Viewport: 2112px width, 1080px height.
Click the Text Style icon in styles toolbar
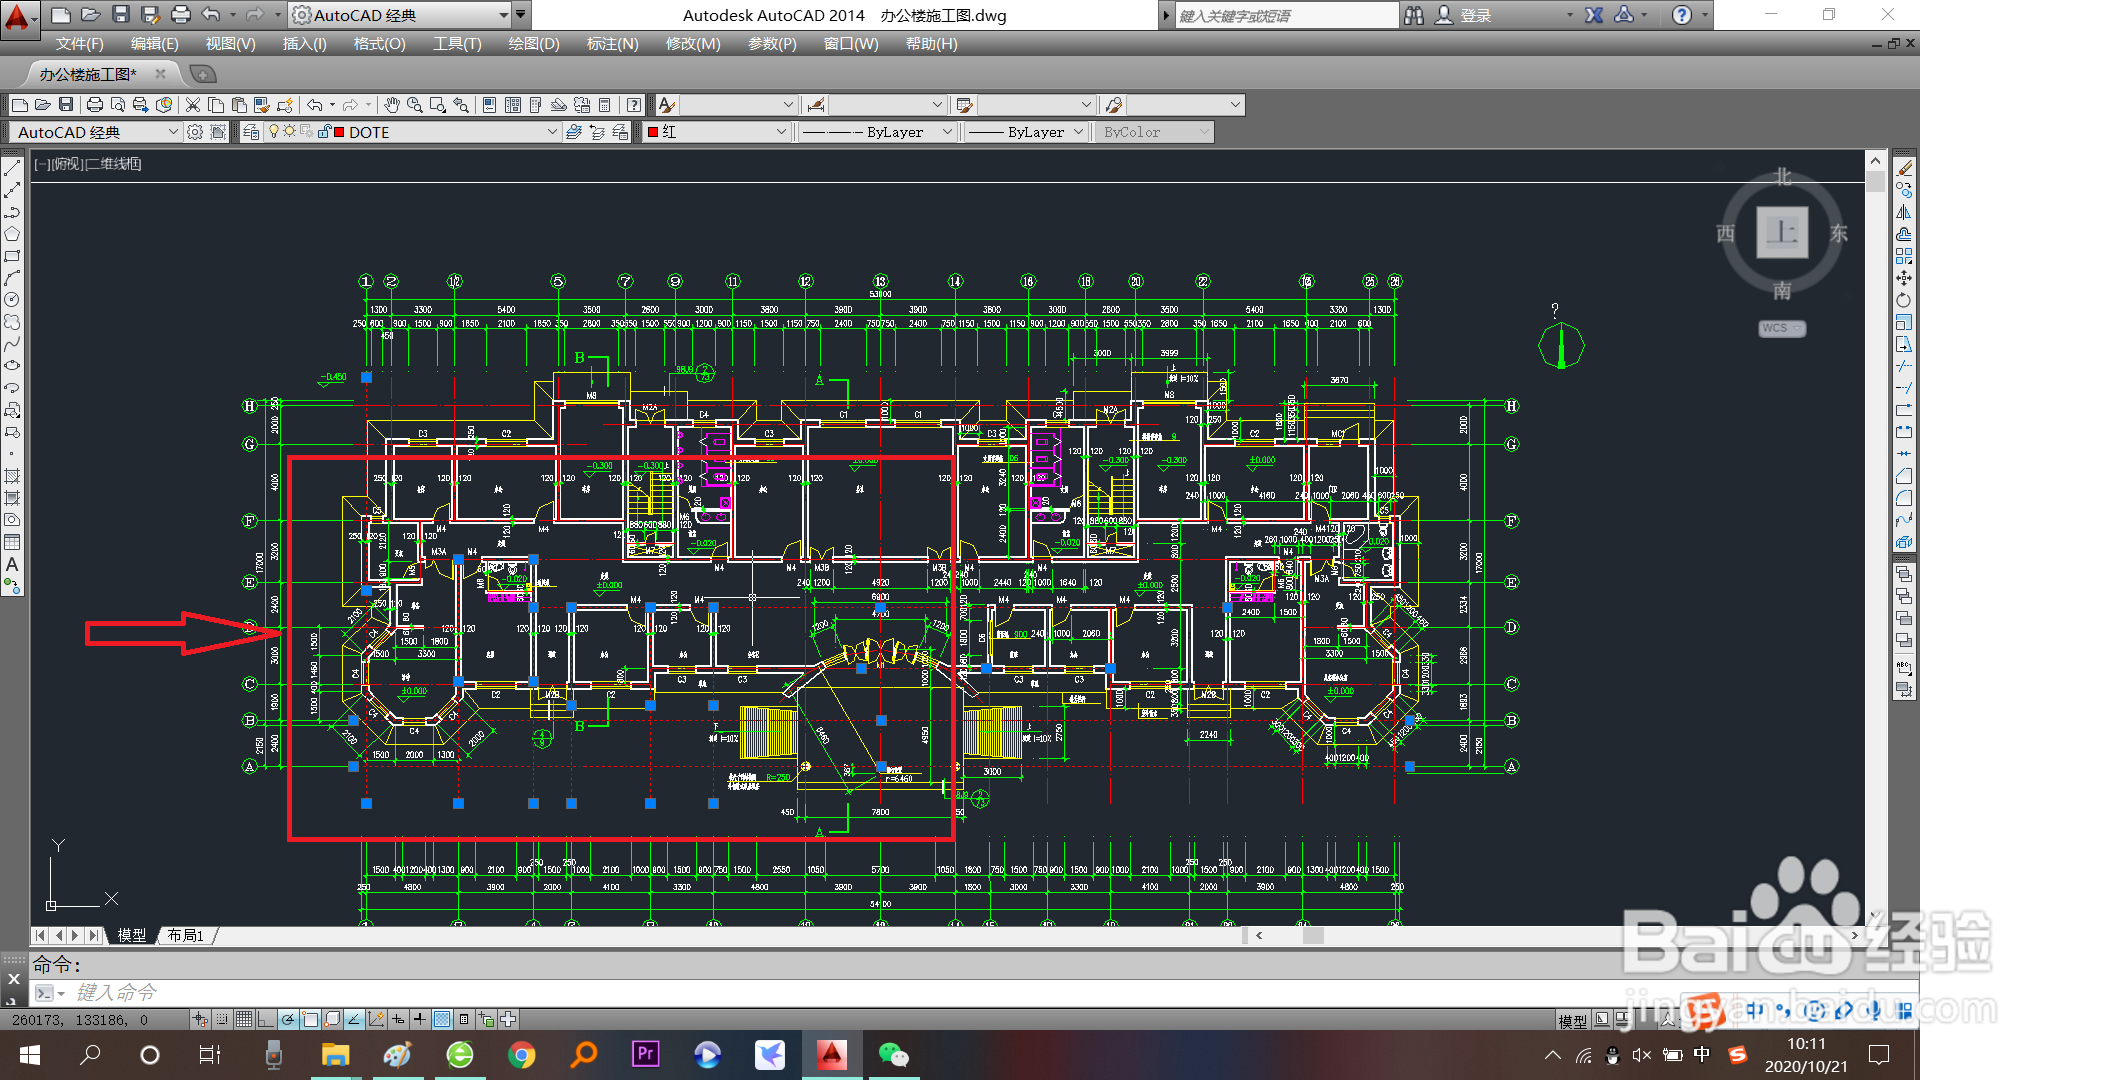(x=667, y=105)
